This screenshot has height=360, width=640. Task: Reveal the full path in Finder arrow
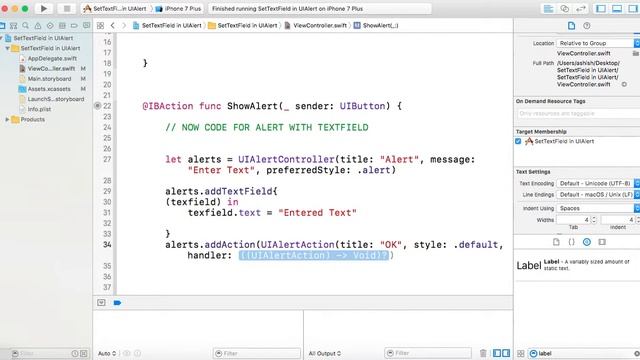624,84
